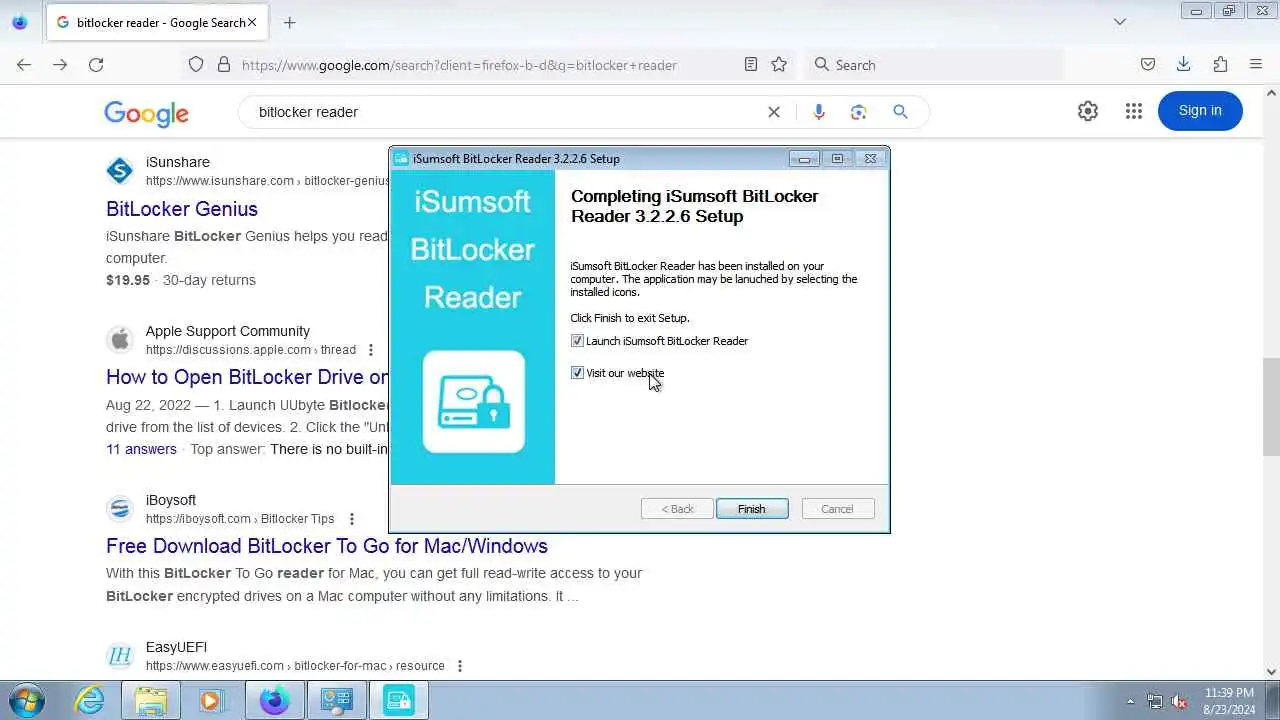Start Google voice search microphone
The height and width of the screenshot is (720, 1280).
tap(819, 112)
